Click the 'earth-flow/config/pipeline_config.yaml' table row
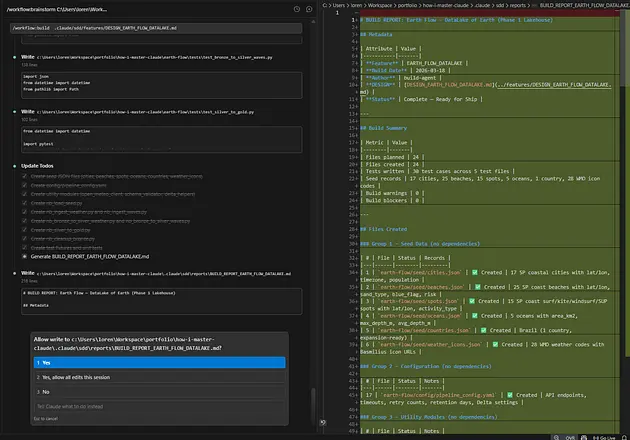This screenshot has width=630, height=440. pos(473,399)
